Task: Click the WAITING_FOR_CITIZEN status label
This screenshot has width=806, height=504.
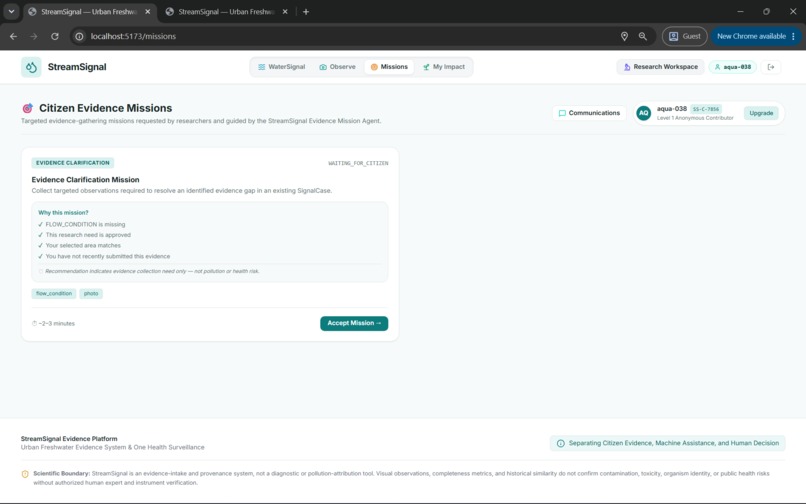Action: pyautogui.click(x=358, y=163)
